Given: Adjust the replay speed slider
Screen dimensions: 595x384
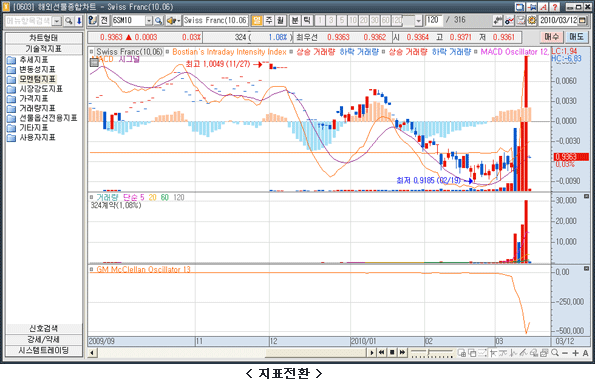Looking at the screenshot, I should tap(432, 353).
